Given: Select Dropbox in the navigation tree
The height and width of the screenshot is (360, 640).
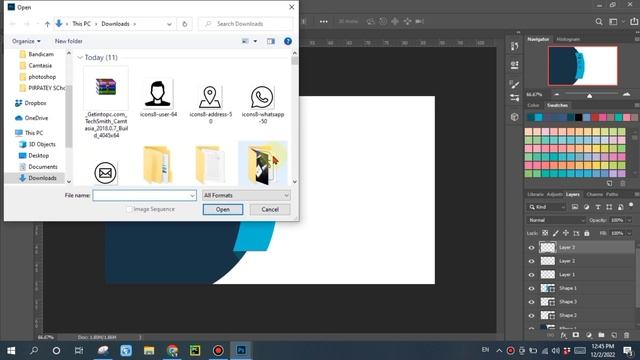Looking at the screenshot, I should [36, 103].
